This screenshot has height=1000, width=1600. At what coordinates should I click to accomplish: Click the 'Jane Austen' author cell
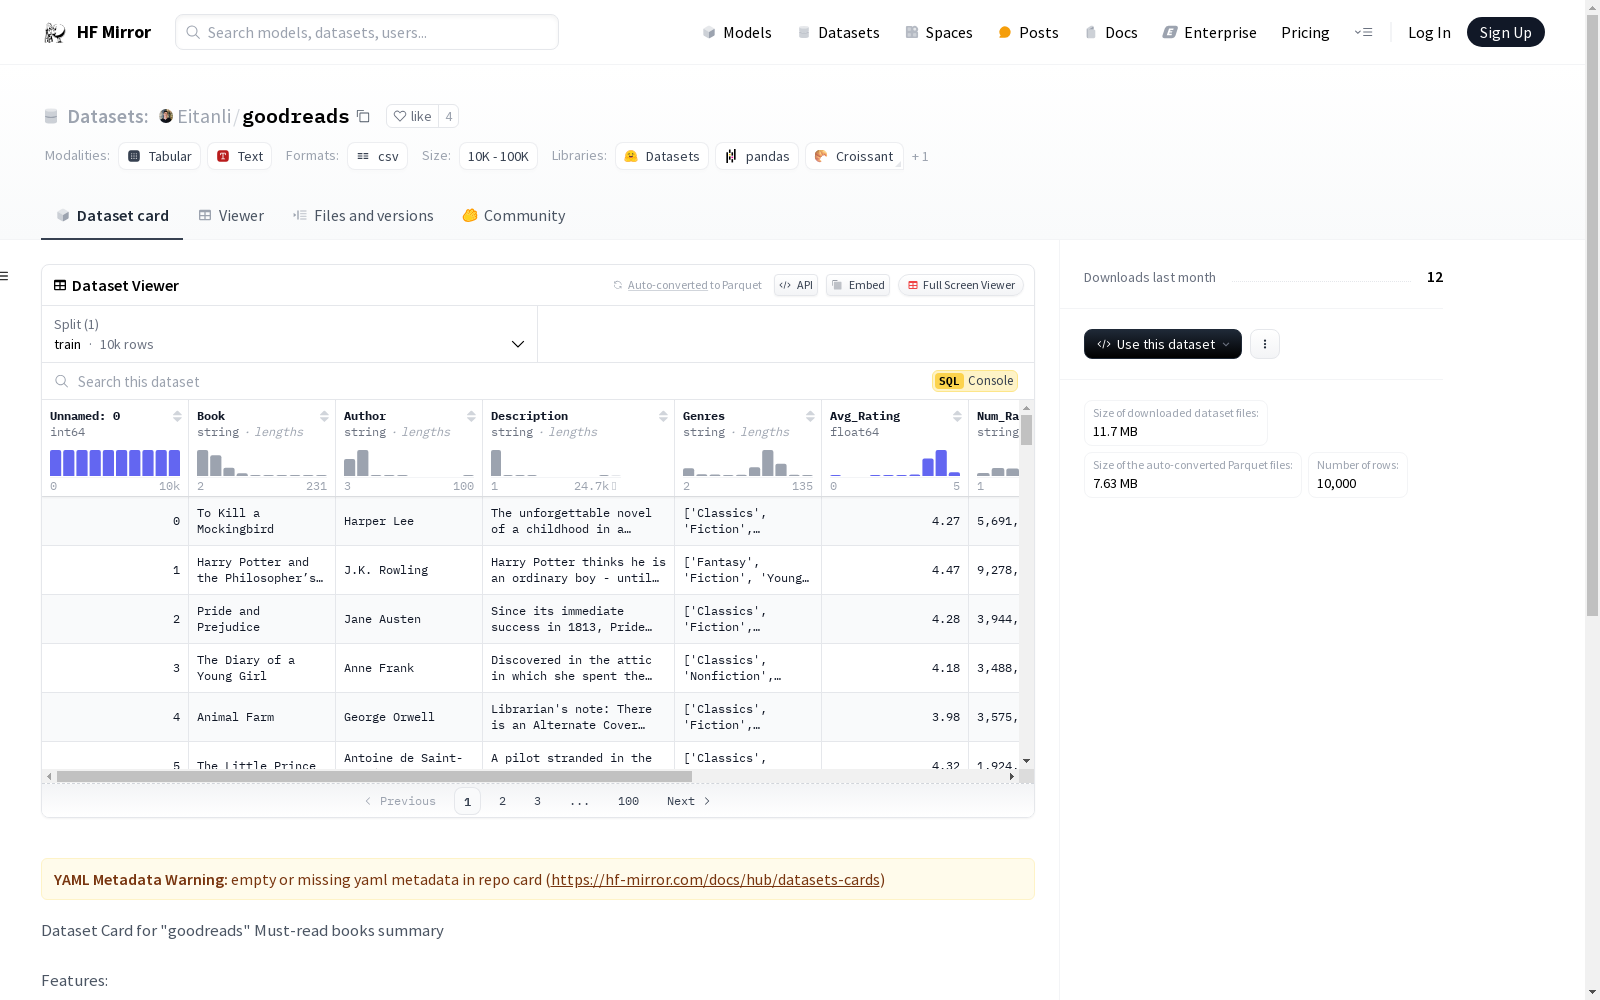(408, 619)
